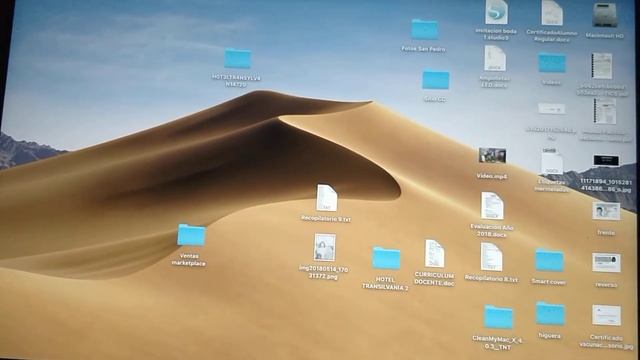Image resolution: width=640 pixels, height=360 pixels.
Task: Open the Ventas marketplace folder
Action: (x=191, y=235)
